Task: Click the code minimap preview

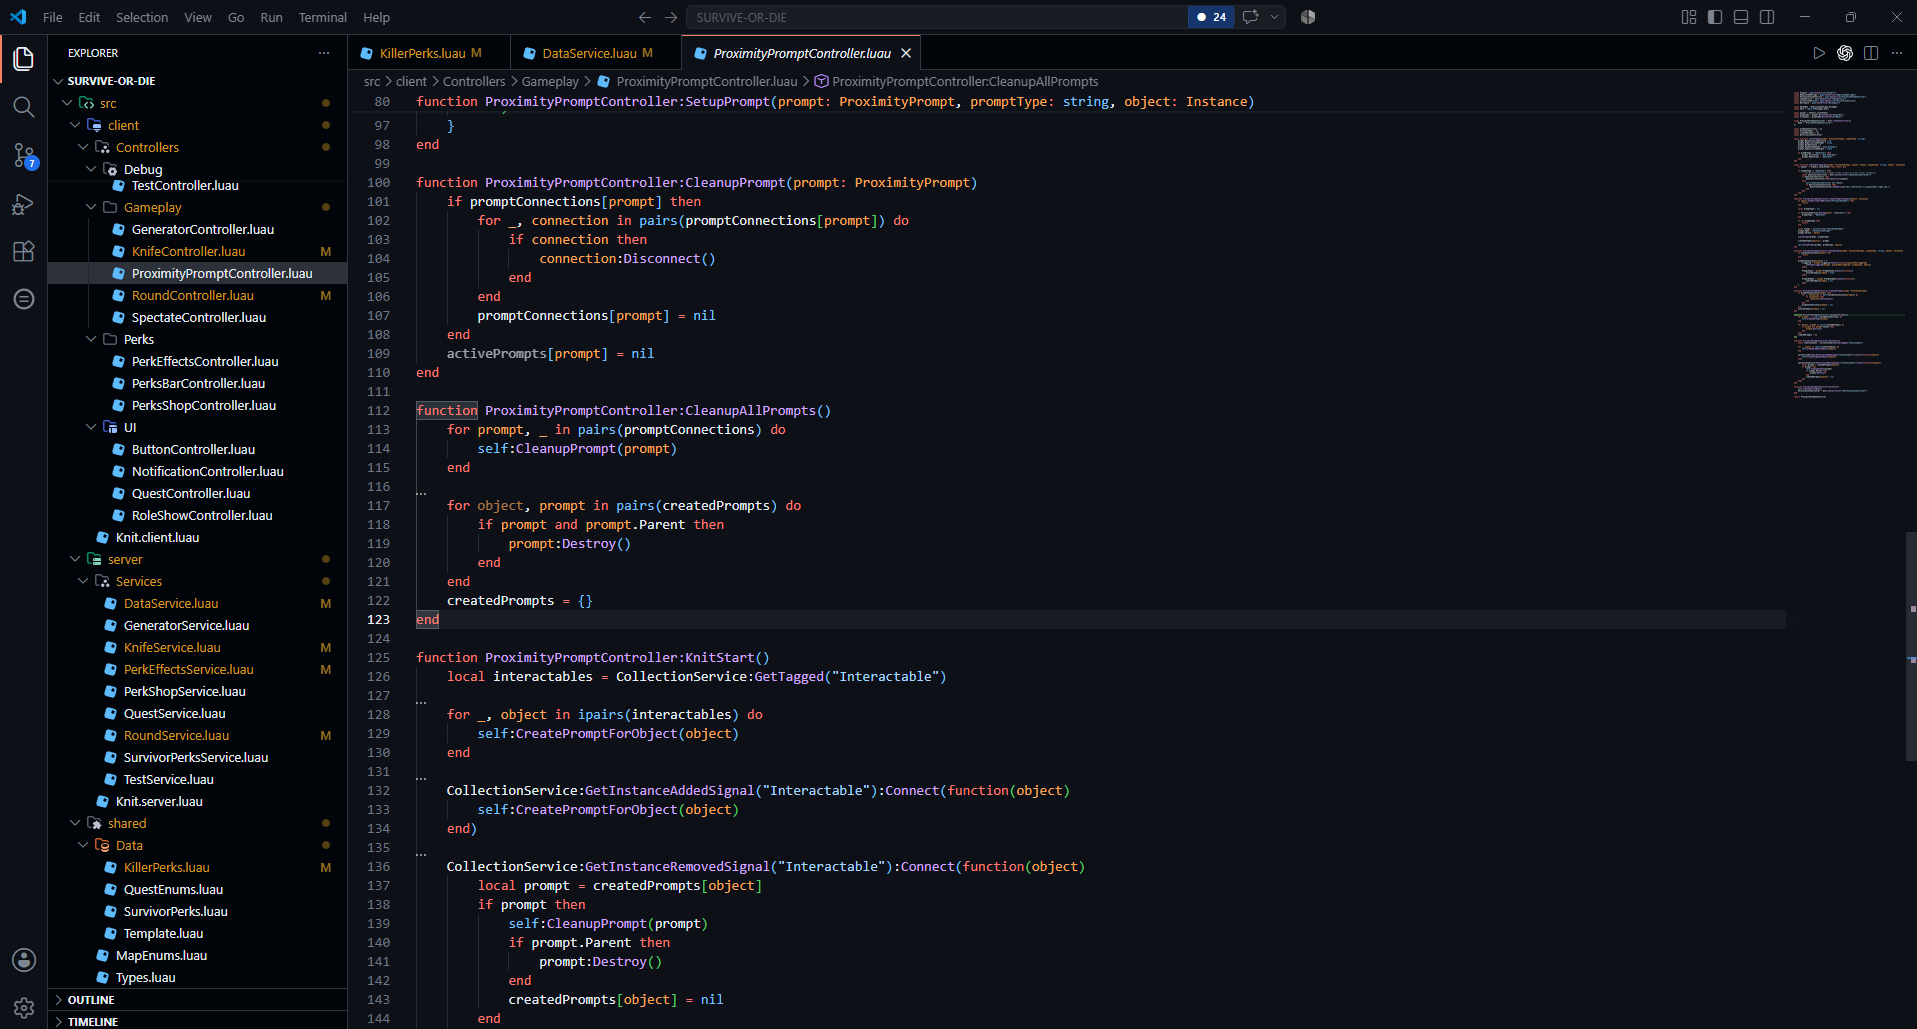Action: pos(1848,245)
